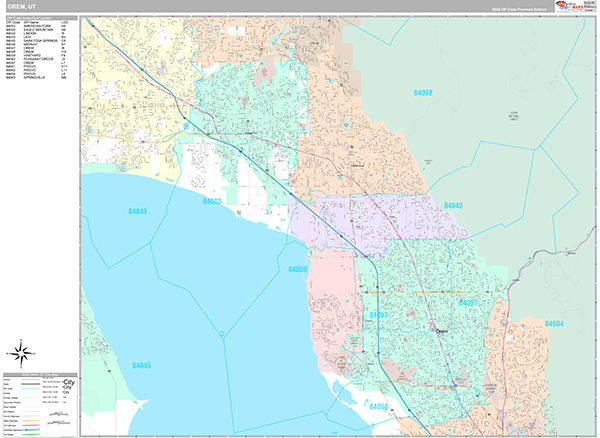Click the 84058 ZIP code label
This screenshot has height=438, width=600.
pyautogui.click(x=378, y=407)
